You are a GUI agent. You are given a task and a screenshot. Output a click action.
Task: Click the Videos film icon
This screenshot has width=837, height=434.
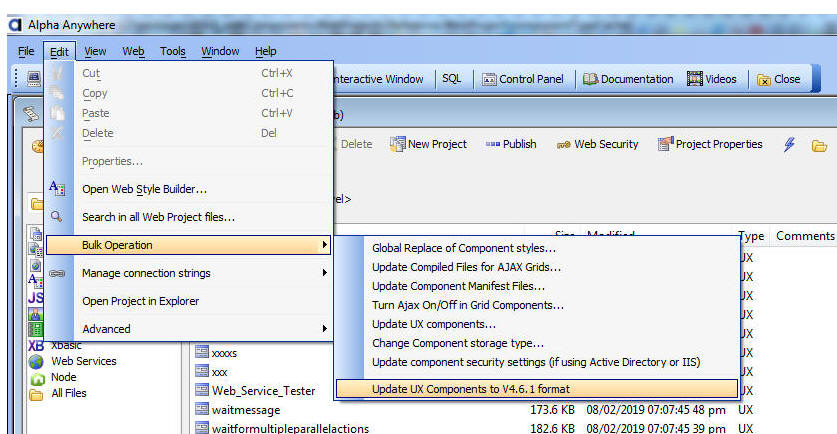pos(694,79)
